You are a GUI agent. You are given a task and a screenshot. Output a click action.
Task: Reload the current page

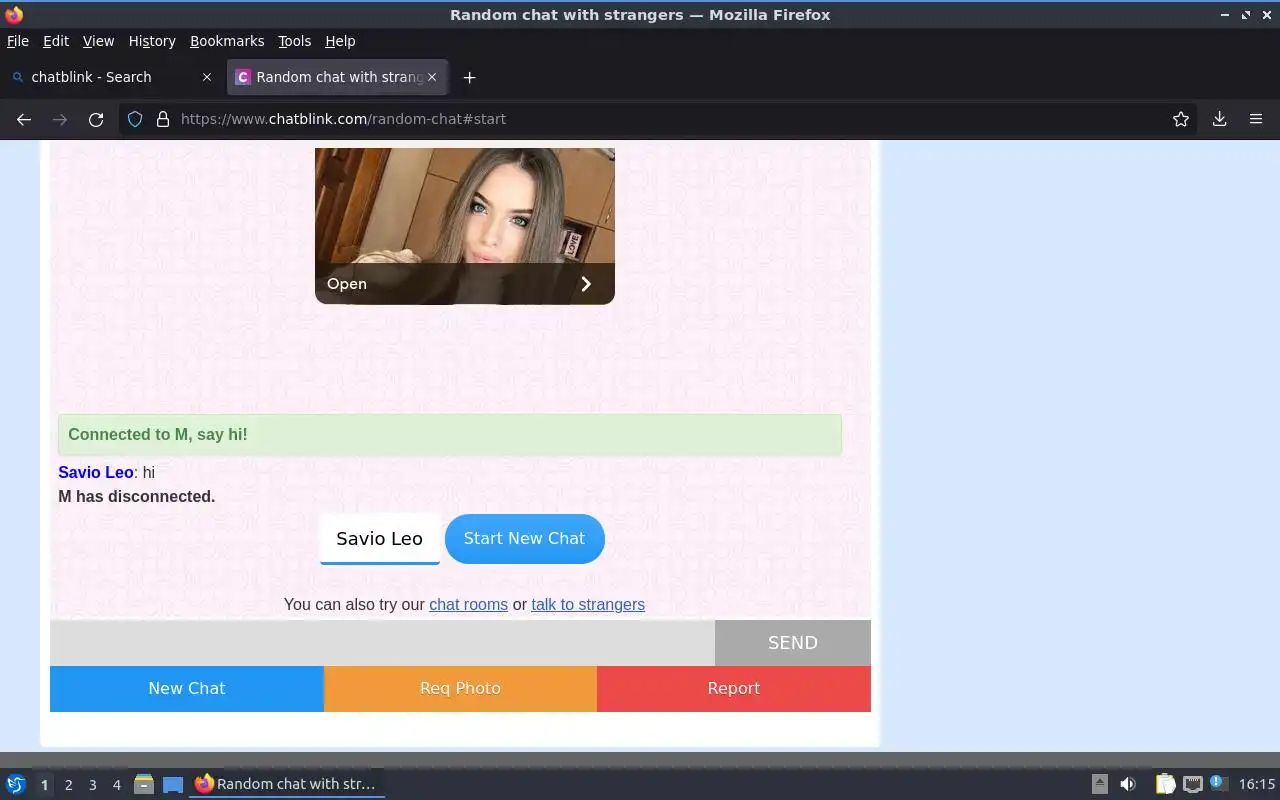96,119
